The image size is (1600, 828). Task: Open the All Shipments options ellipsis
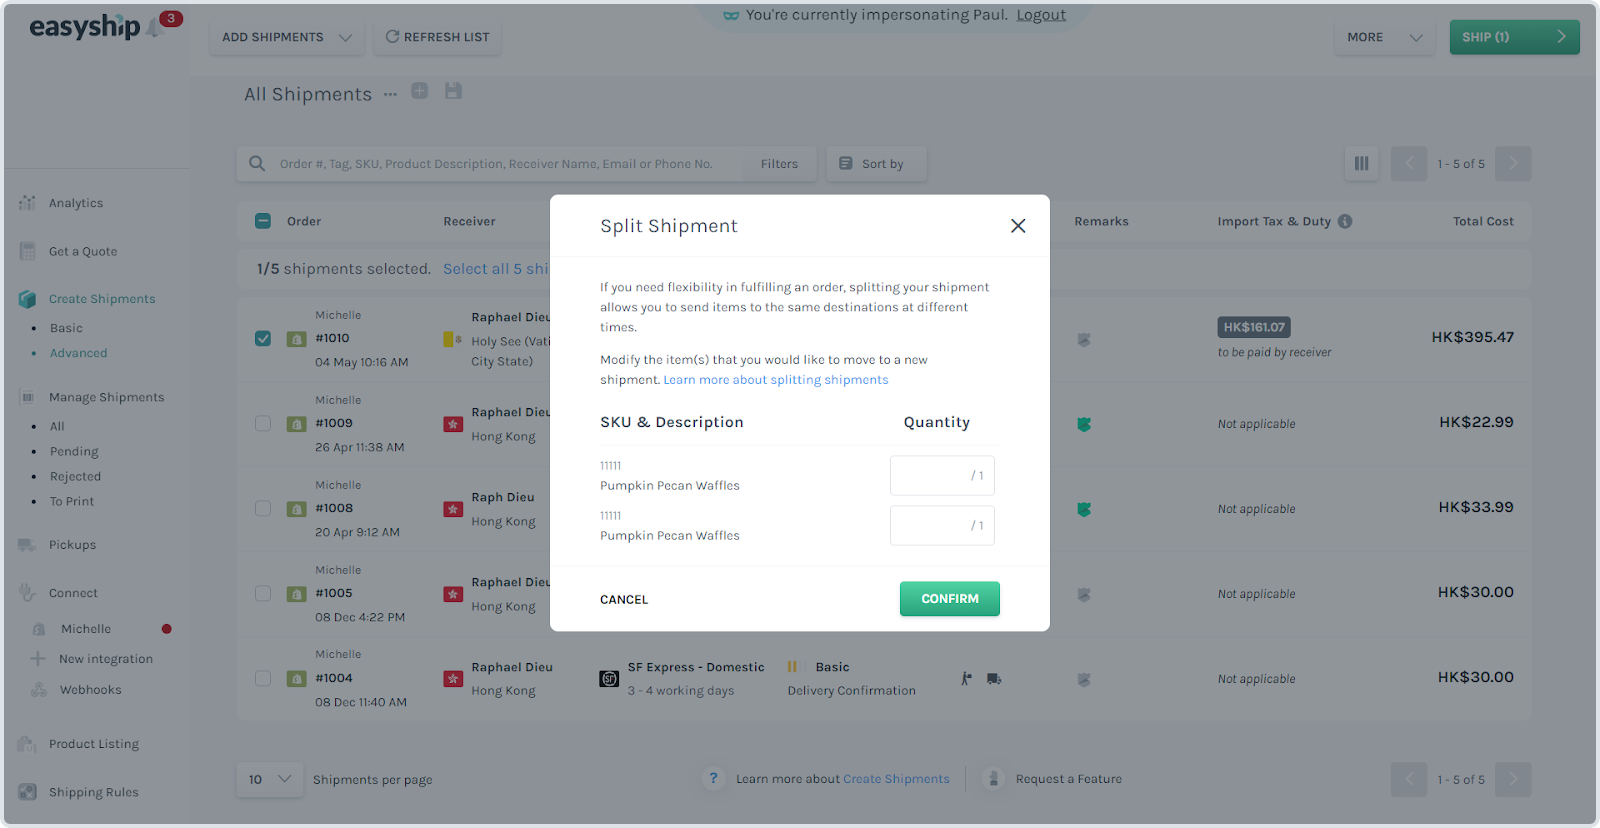pos(390,94)
